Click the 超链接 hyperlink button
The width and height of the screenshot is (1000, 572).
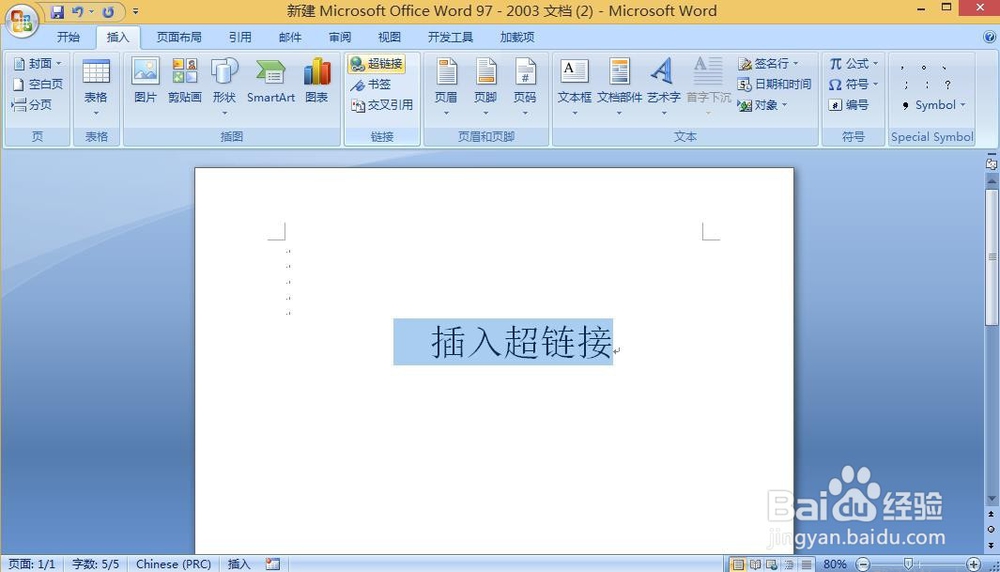(377, 64)
